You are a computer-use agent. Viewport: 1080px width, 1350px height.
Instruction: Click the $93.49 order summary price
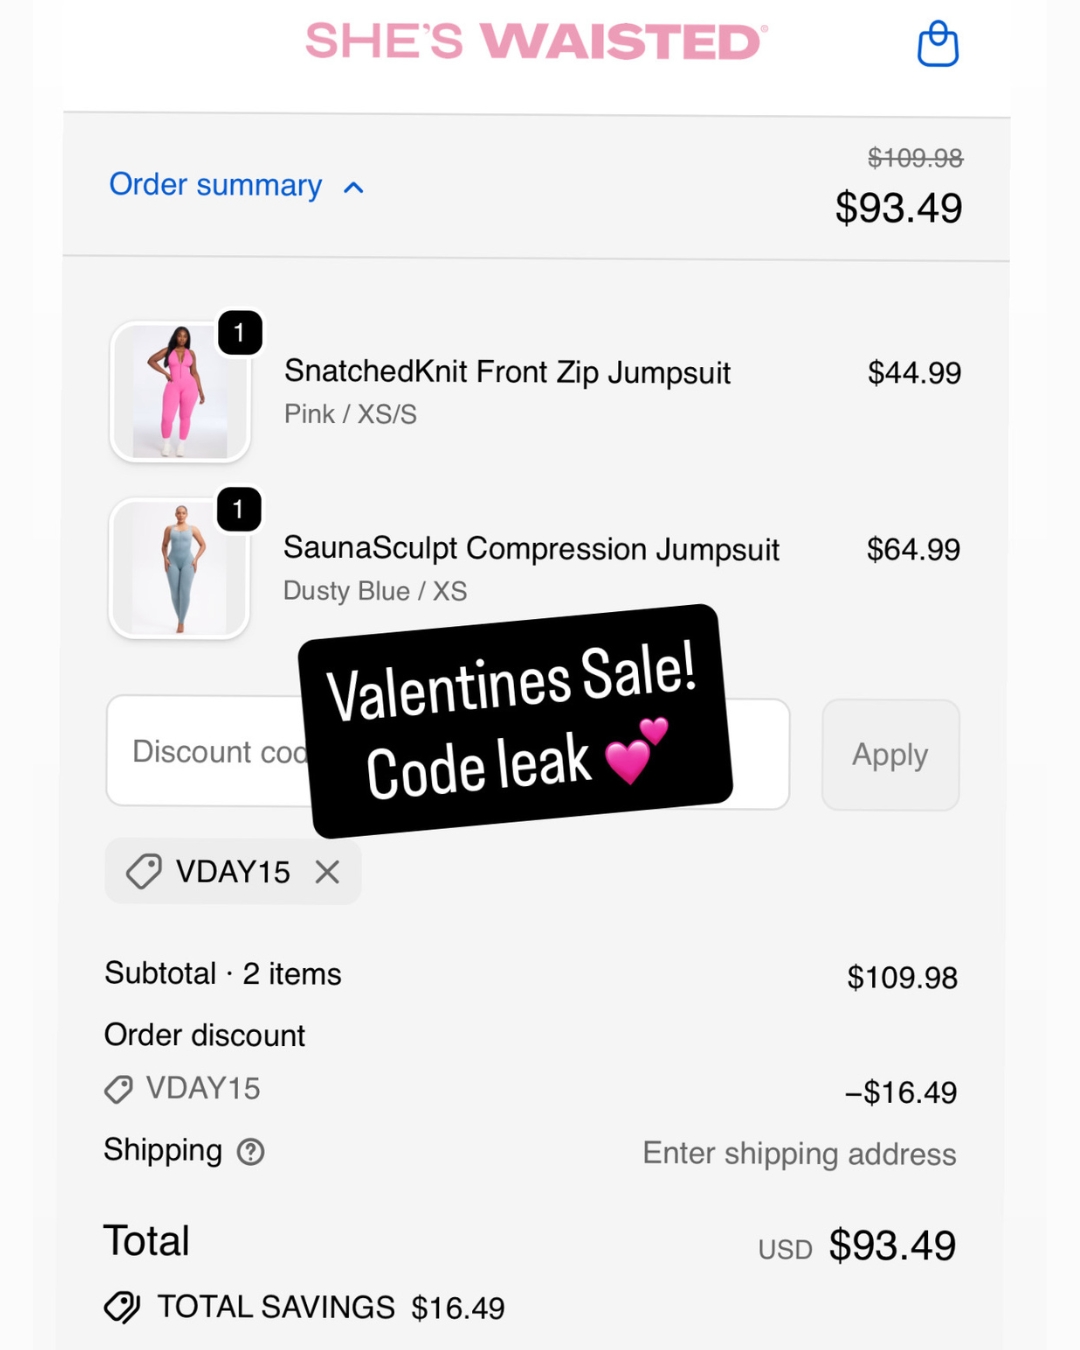point(898,208)
